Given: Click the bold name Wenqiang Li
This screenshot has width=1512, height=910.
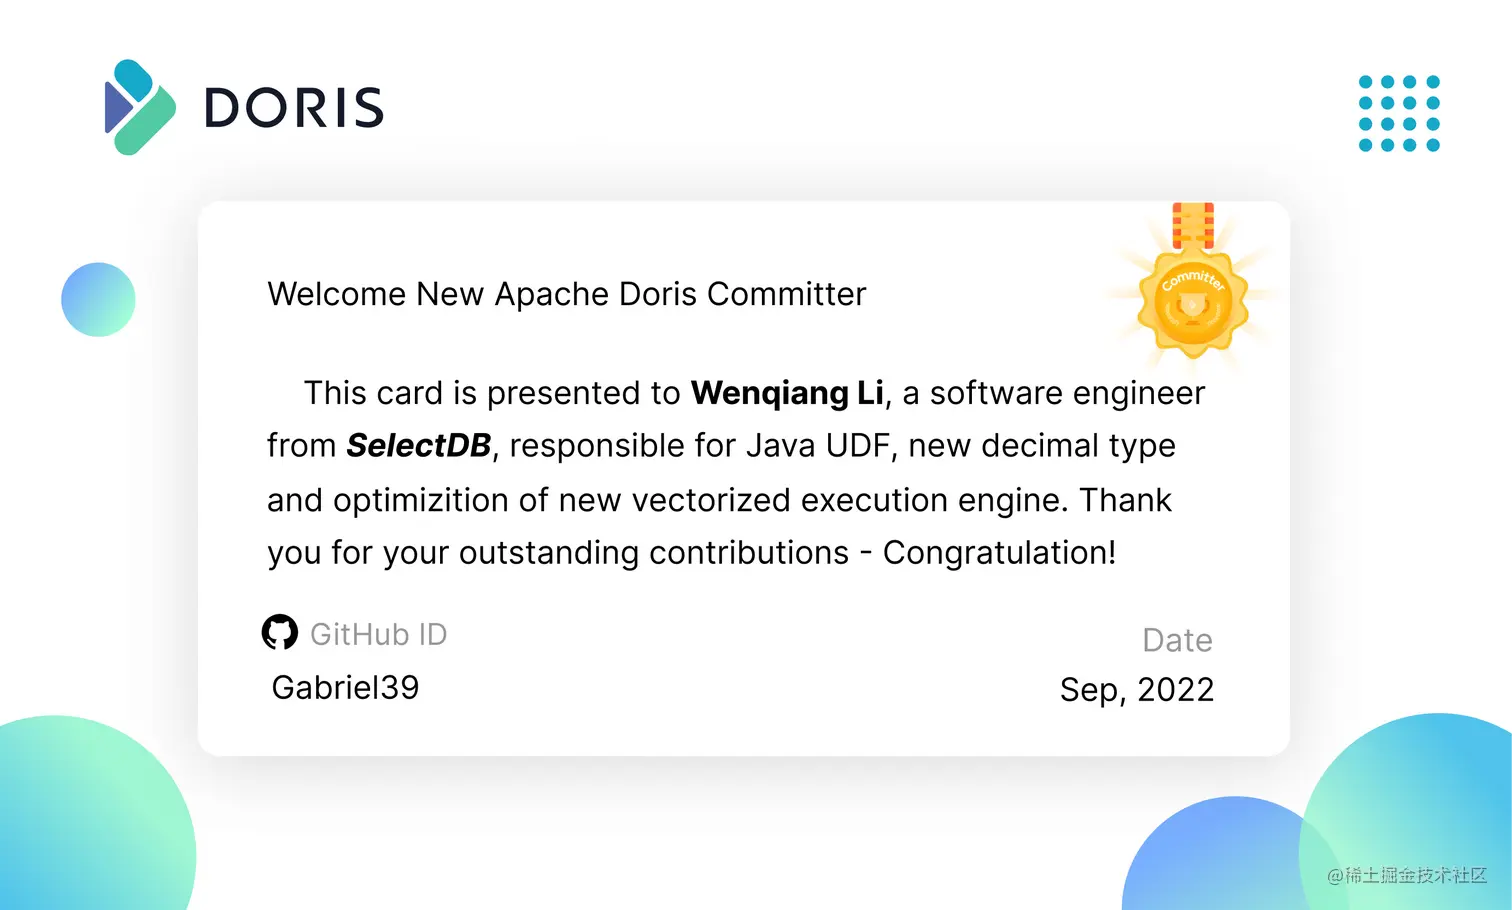Looking at the screenshot, I should click(x=787, y=393).
